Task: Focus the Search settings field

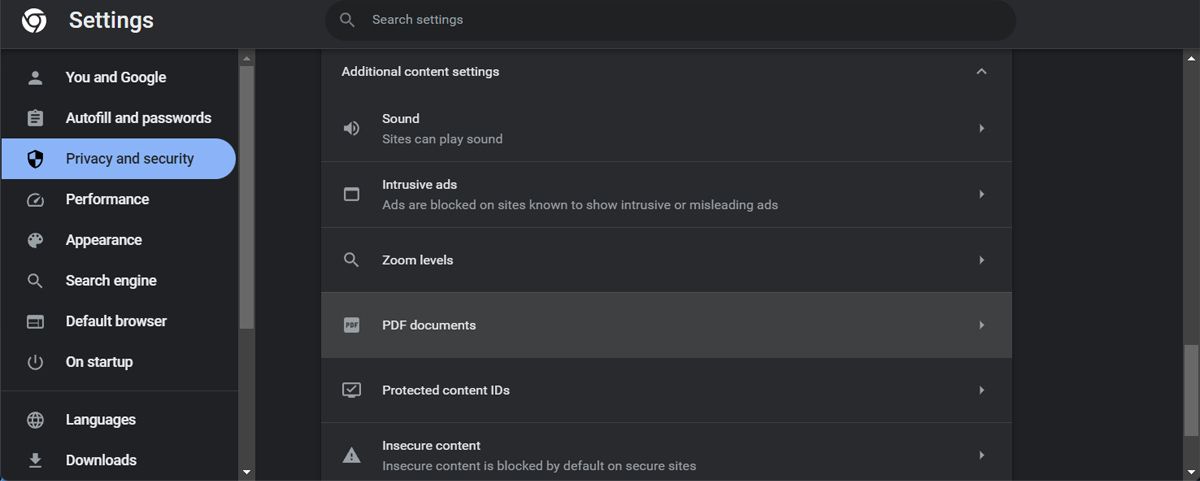Action: [670, 20]
